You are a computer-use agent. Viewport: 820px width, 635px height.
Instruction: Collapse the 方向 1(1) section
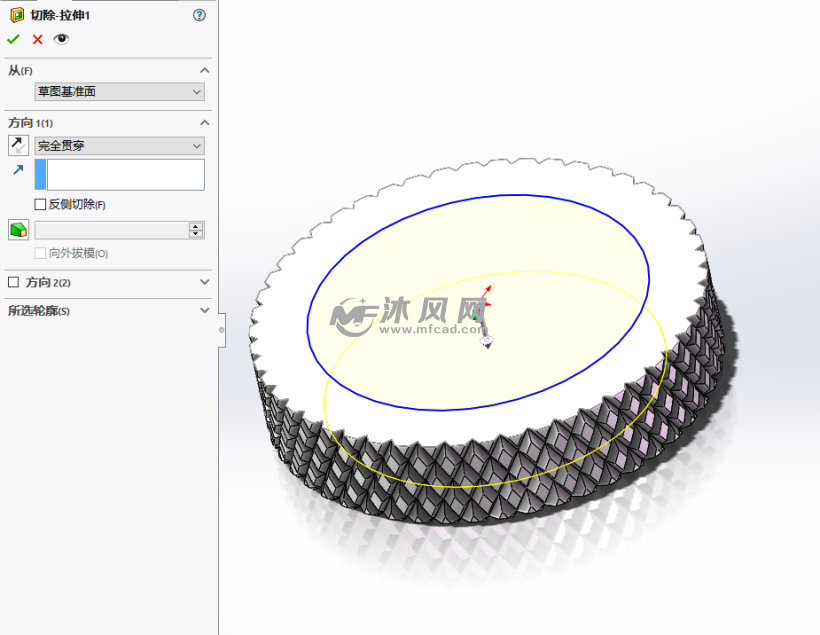[204, 122]
